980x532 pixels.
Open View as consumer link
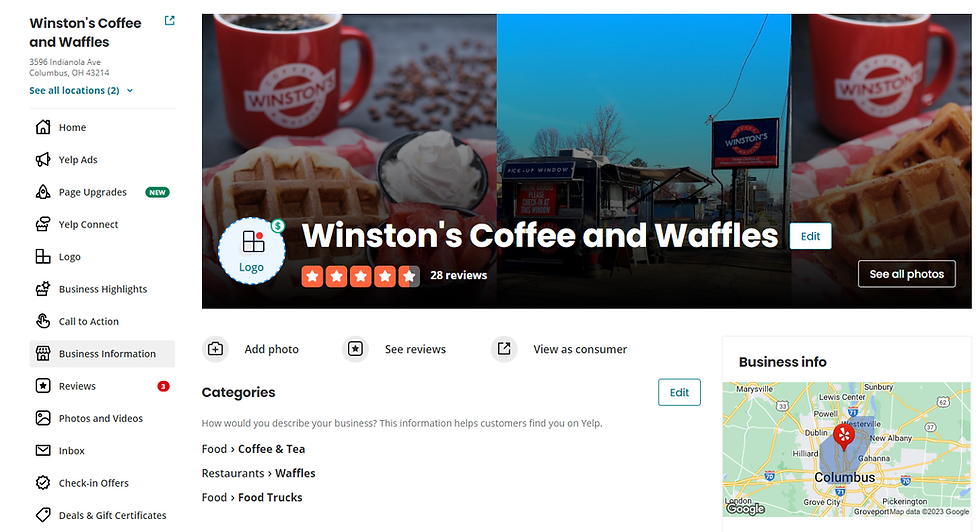[560, 349]
